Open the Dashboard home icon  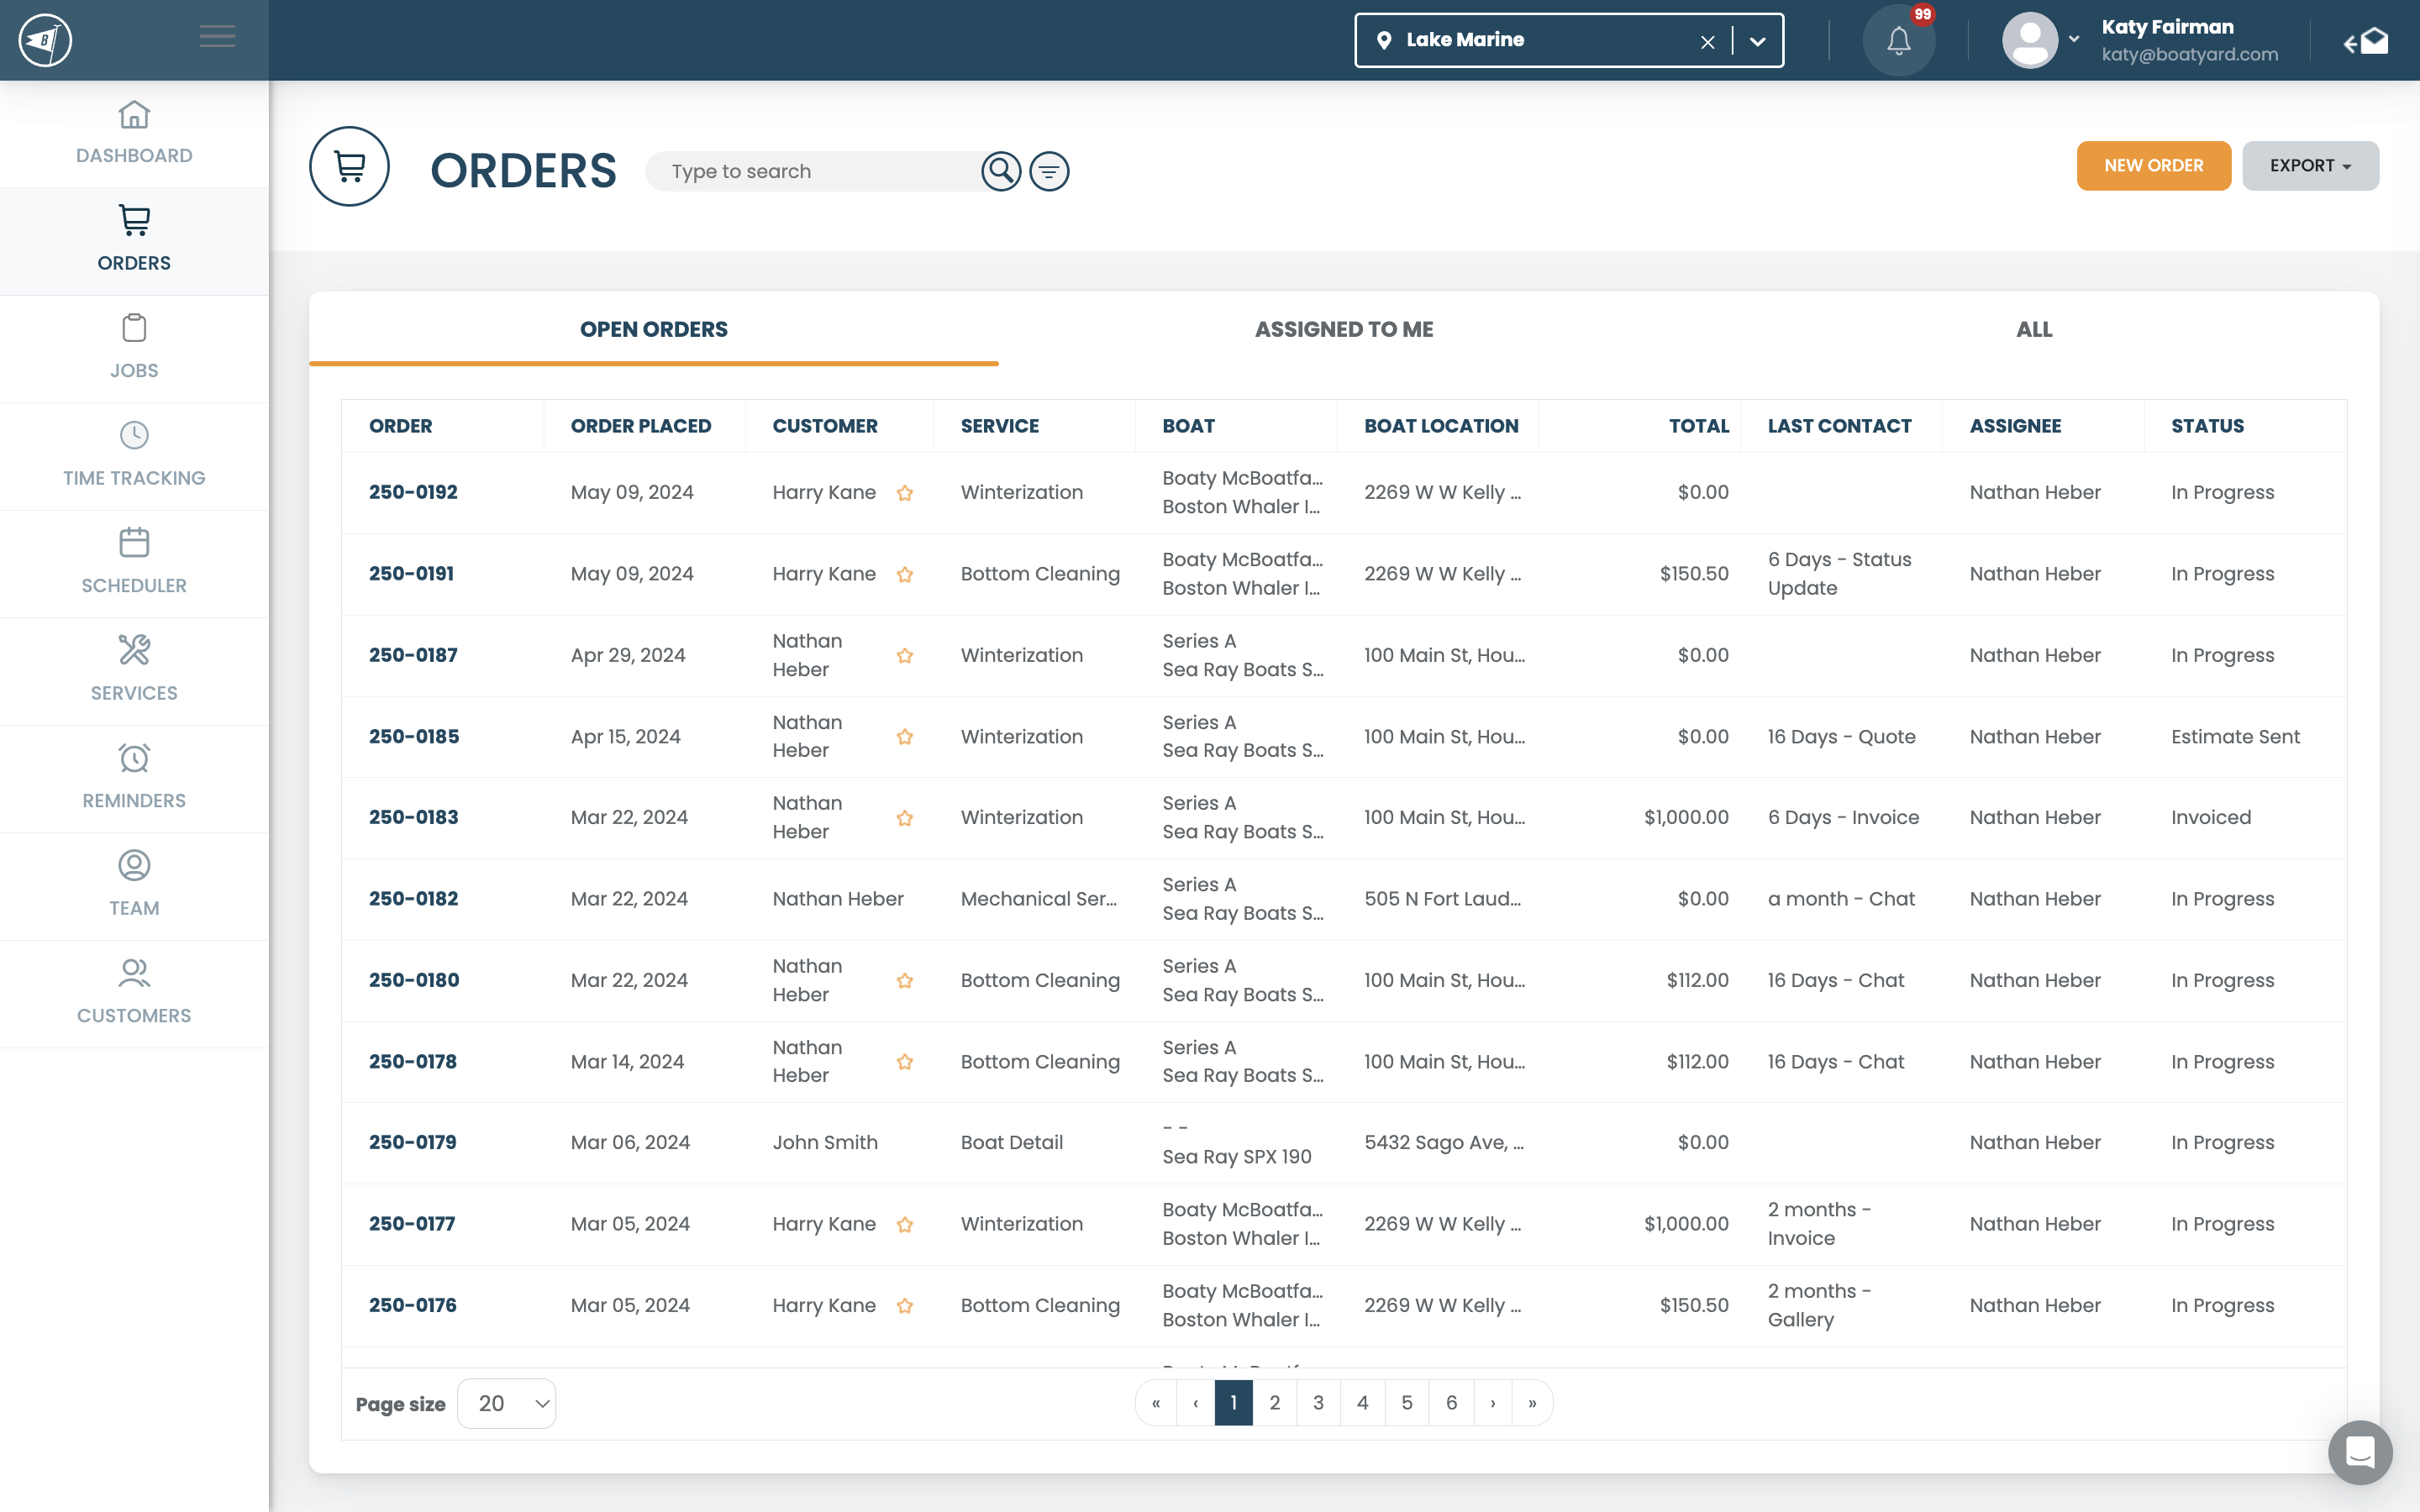coord(134,115)
